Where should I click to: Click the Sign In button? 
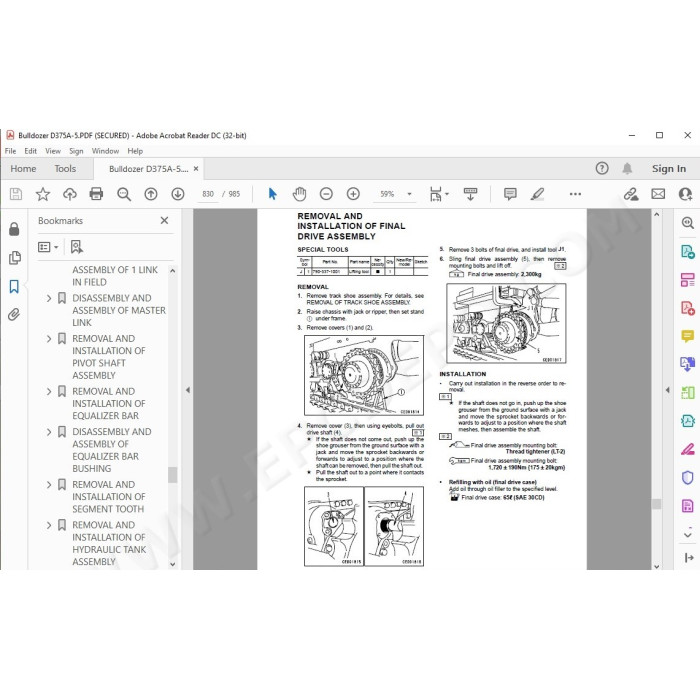(x=668, y=168)
